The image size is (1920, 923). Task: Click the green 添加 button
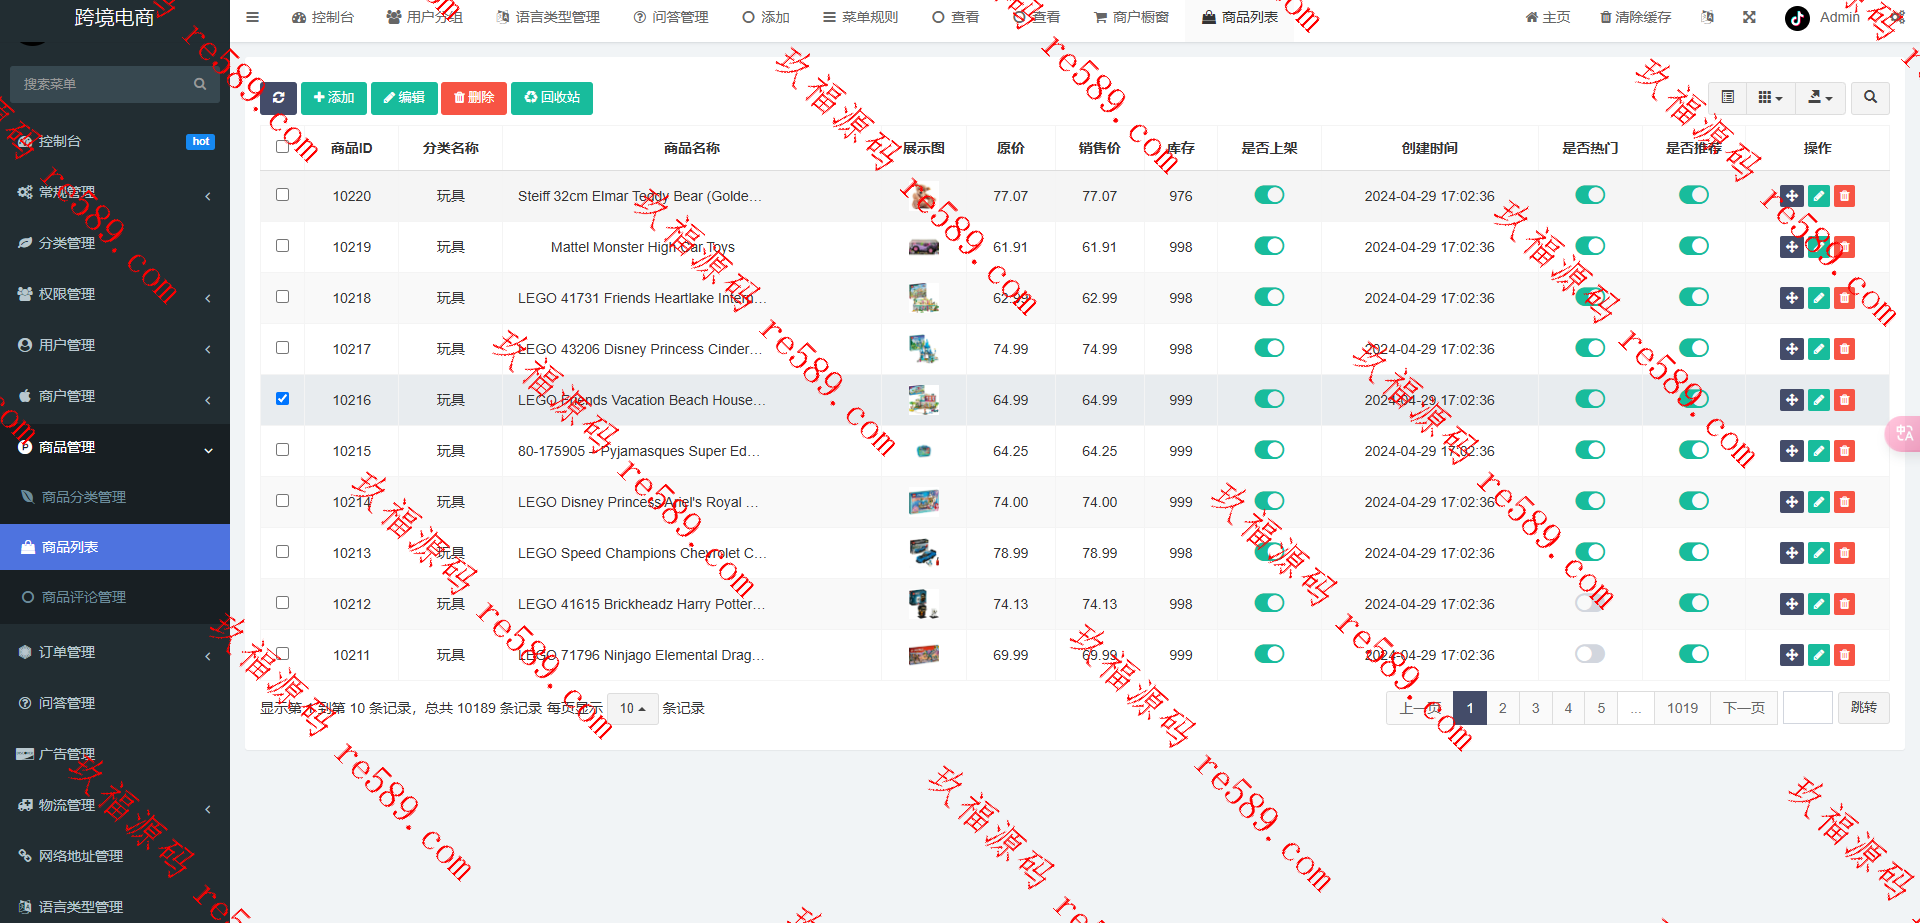click(334, 98)
